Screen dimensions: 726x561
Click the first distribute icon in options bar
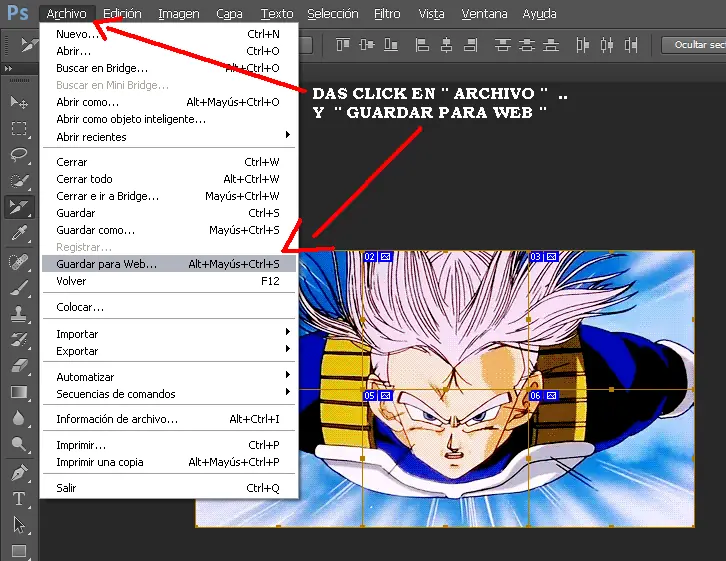coord(503,45)
